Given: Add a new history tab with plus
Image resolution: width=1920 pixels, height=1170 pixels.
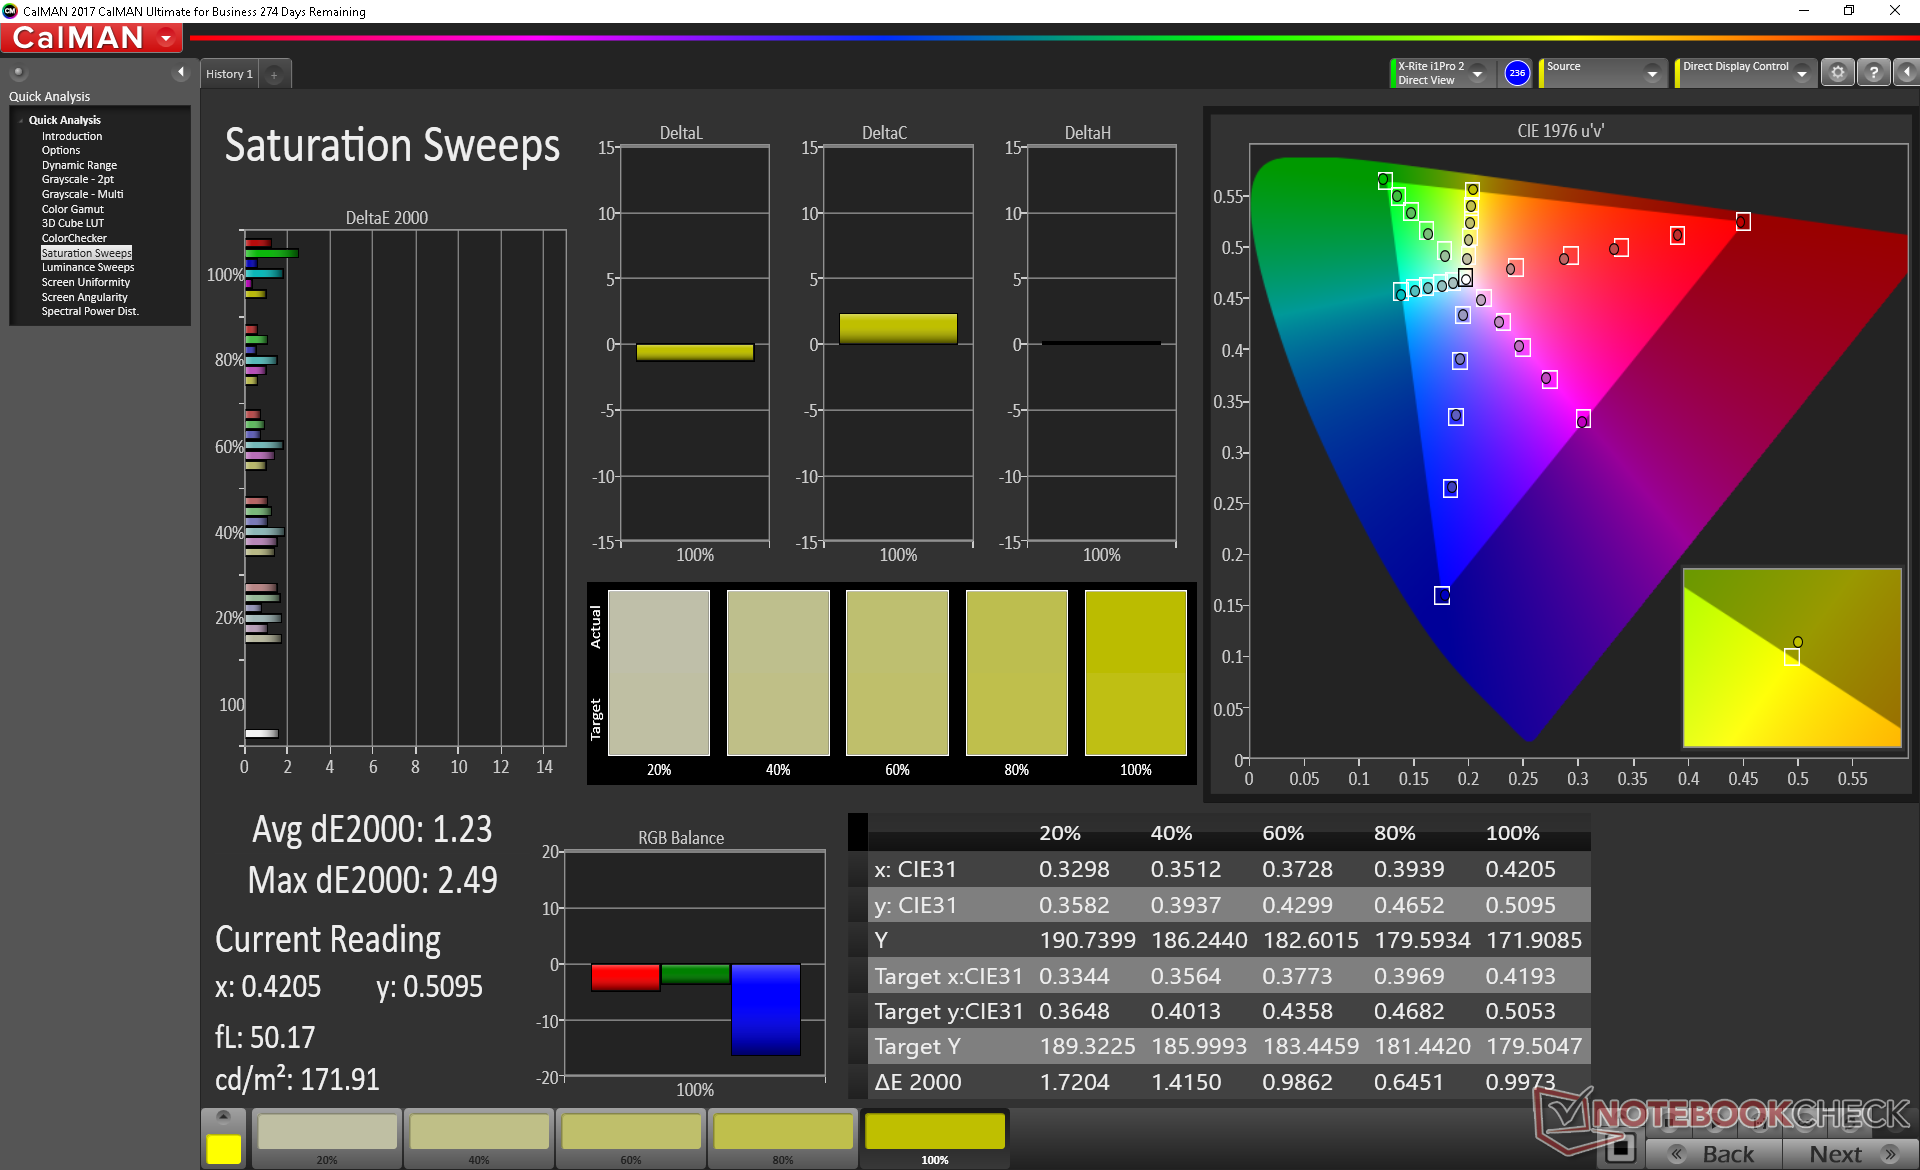Looking at the screenshot, I should [274, 75].
